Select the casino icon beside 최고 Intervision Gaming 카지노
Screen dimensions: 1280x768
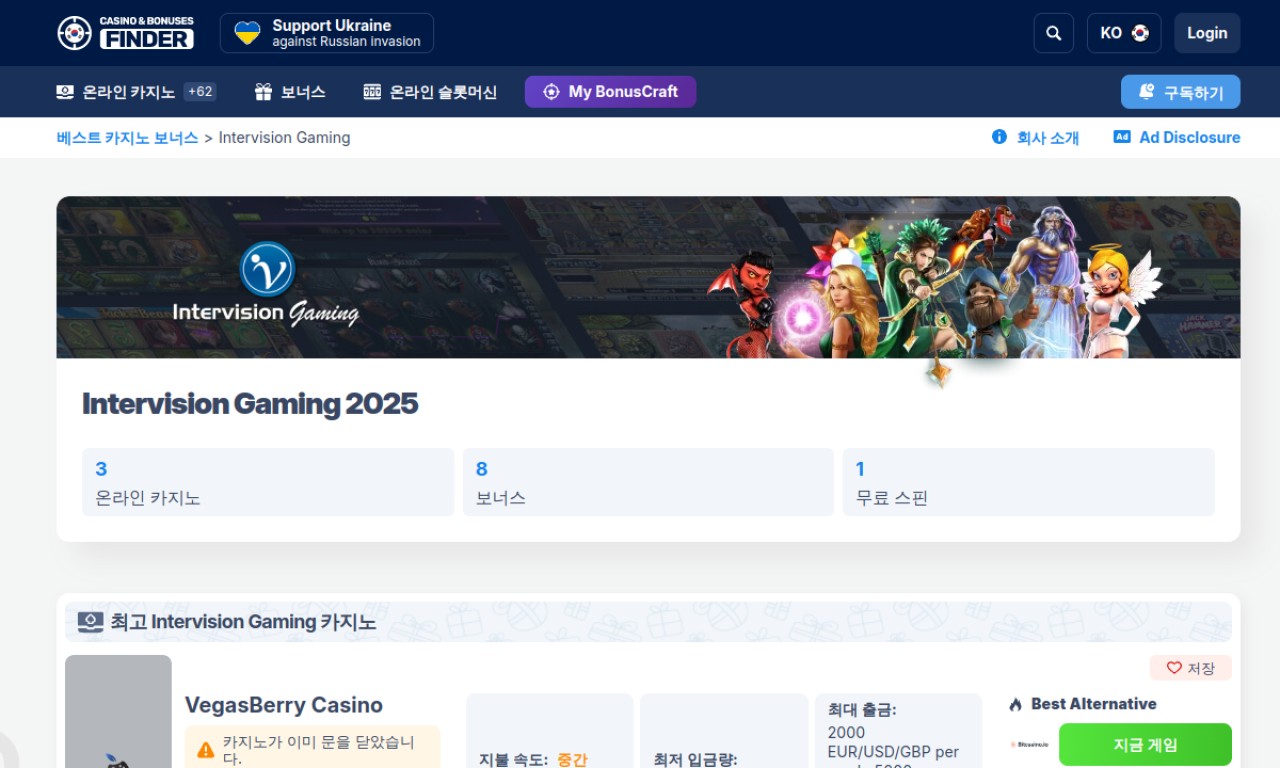91,622
